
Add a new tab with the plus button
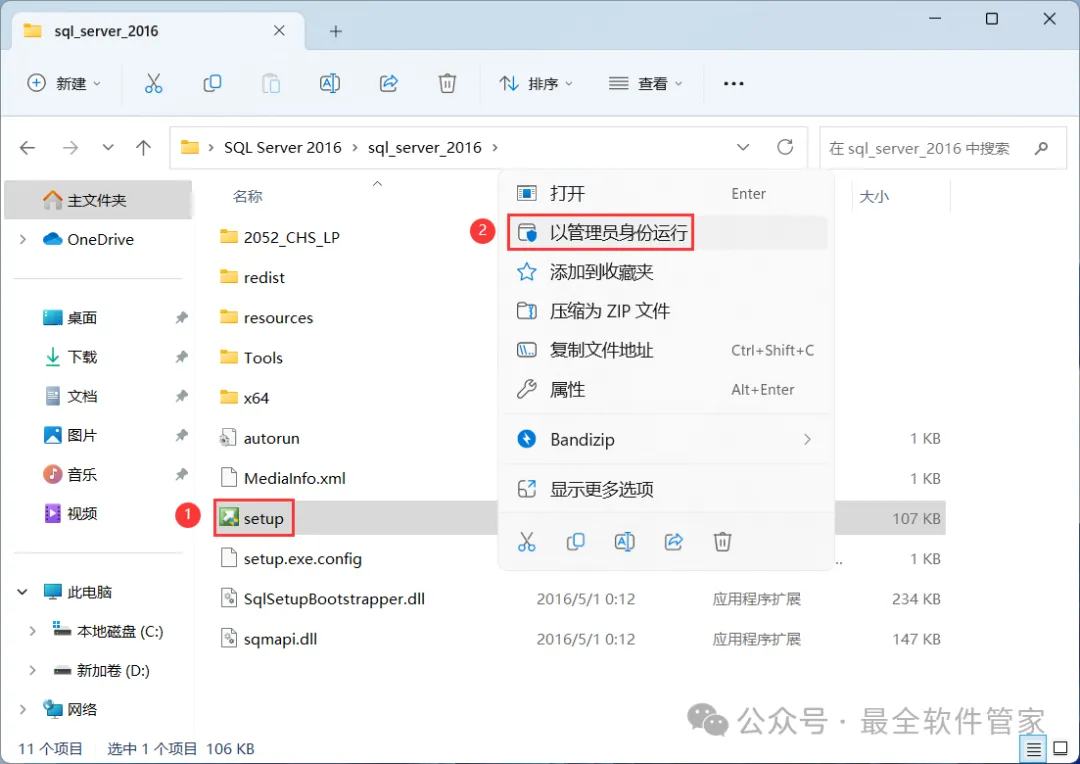[x=335, y=31]
